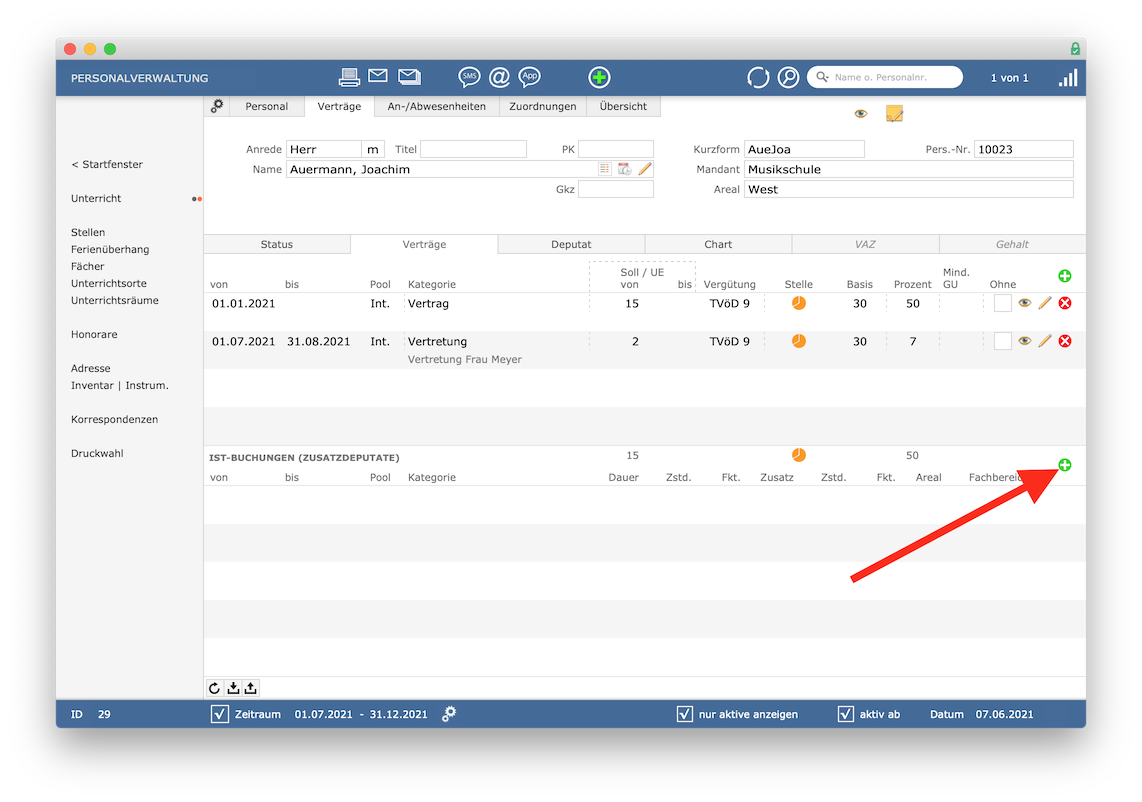
Task: Edit the Vertrag row with pencil icon
Action: (1044, 303)
